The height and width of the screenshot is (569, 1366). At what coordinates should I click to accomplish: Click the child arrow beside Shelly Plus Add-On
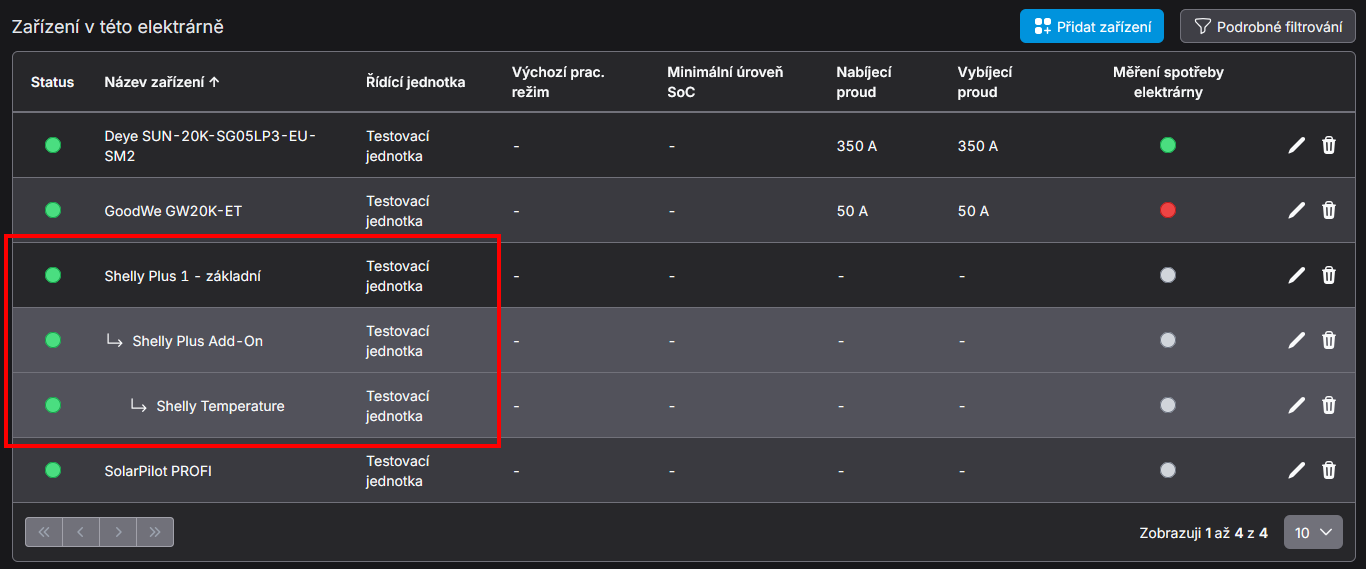click(x=115, y=341)
